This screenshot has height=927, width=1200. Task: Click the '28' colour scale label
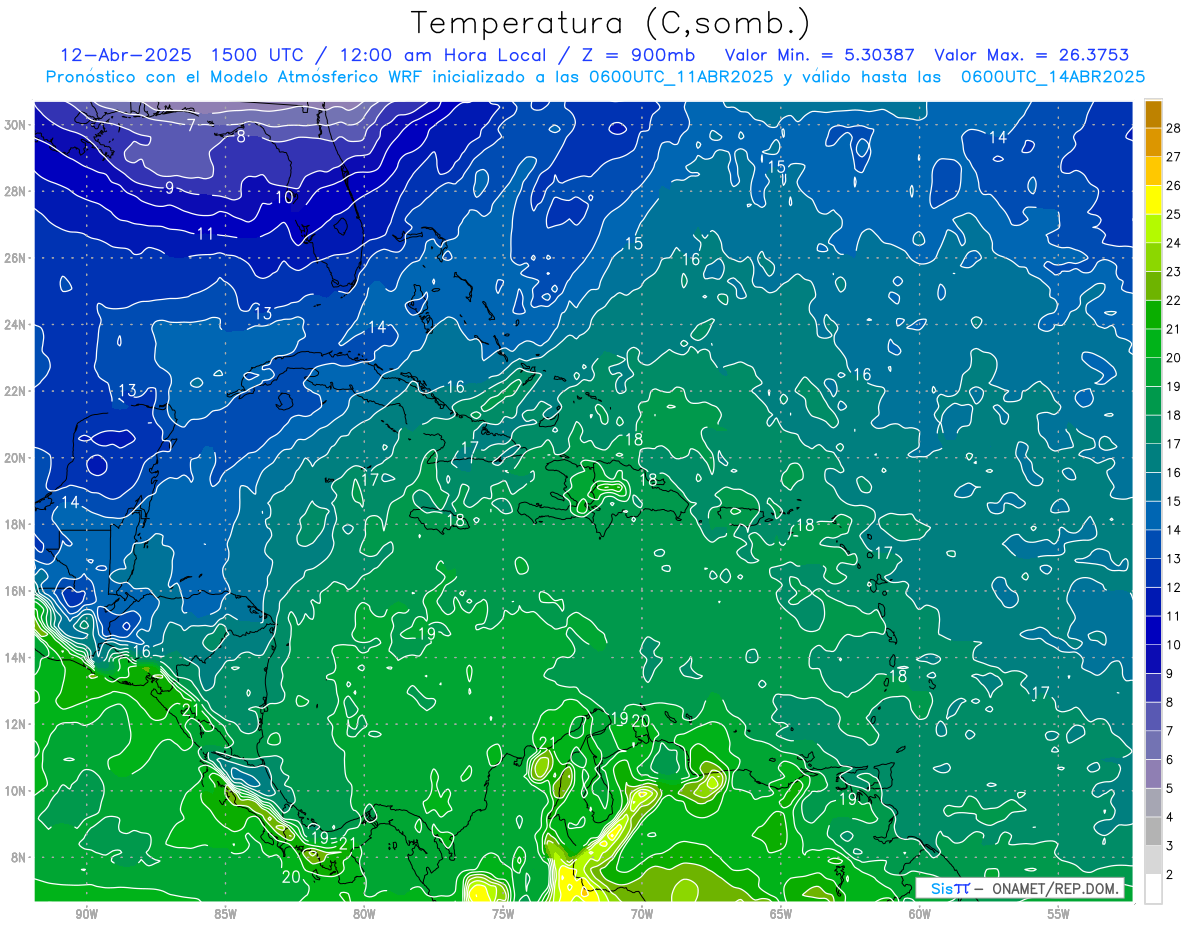(1173, 127)
